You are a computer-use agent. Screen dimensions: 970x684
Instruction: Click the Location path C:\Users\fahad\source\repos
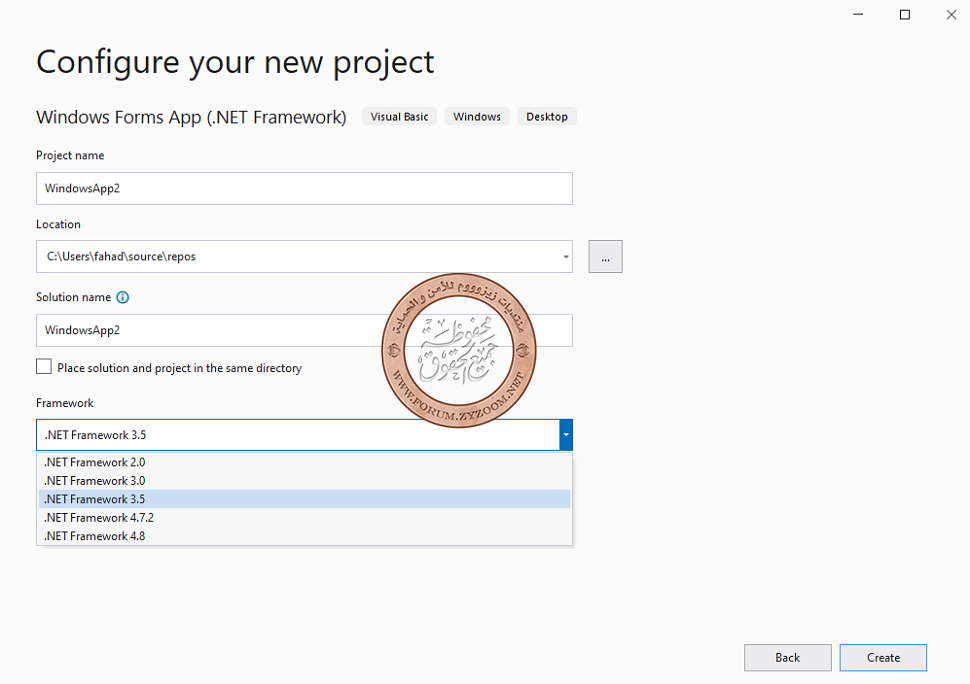click(121, 257)
